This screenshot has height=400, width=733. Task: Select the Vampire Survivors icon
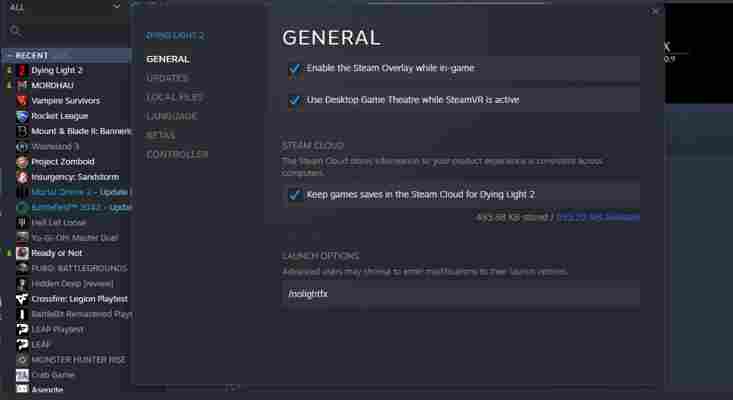click(22, 100)
